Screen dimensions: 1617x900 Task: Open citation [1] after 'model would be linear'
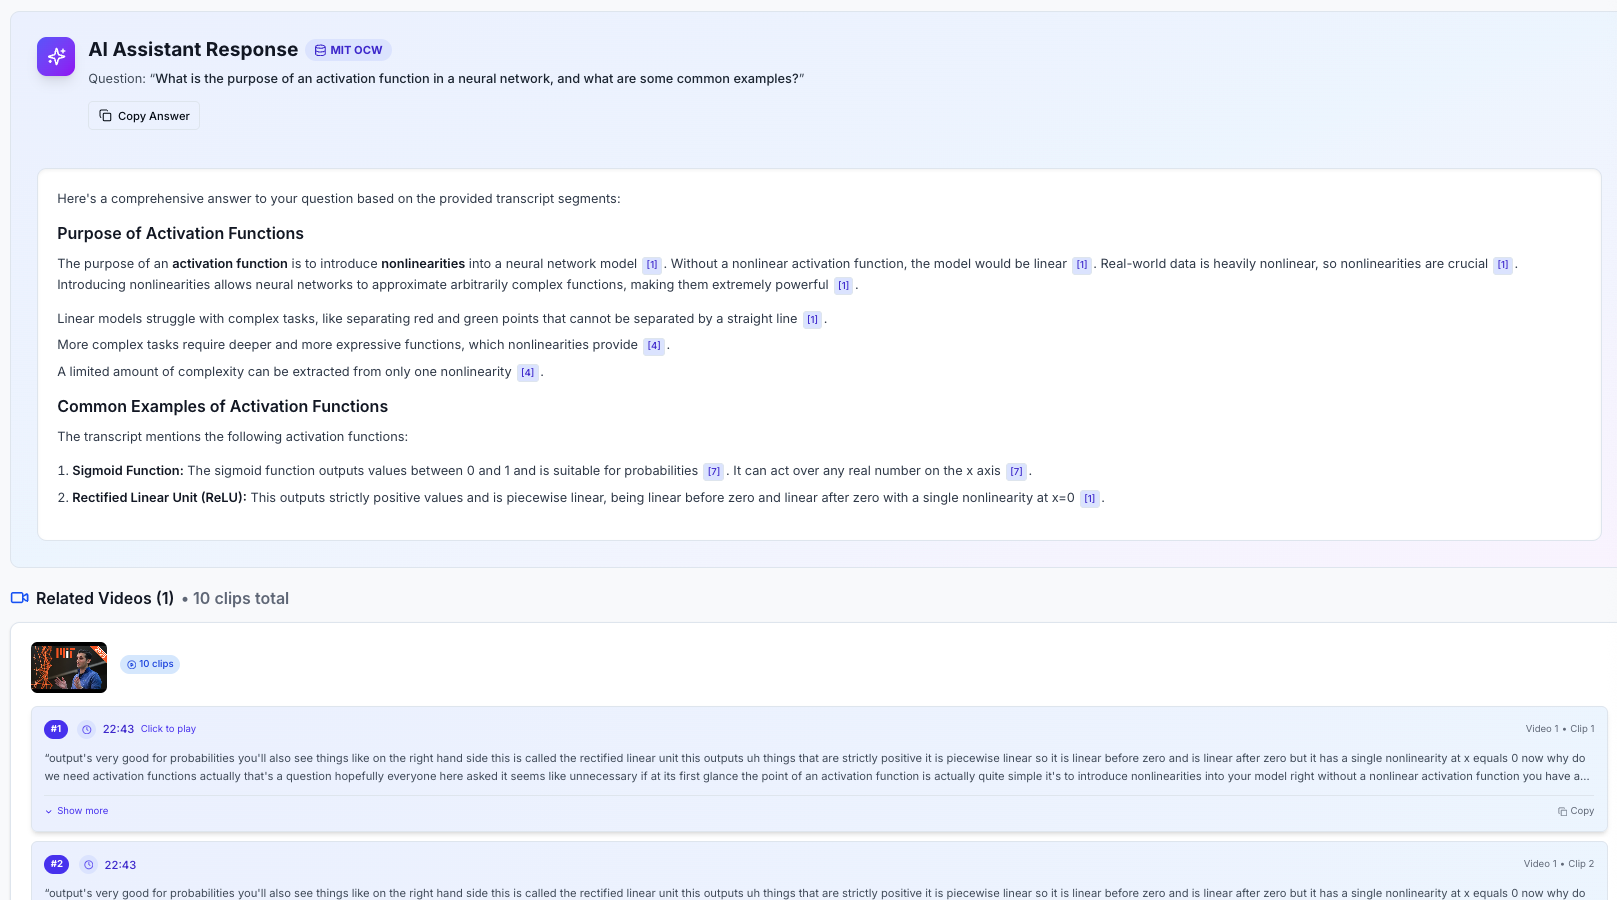pos(1082,265)
